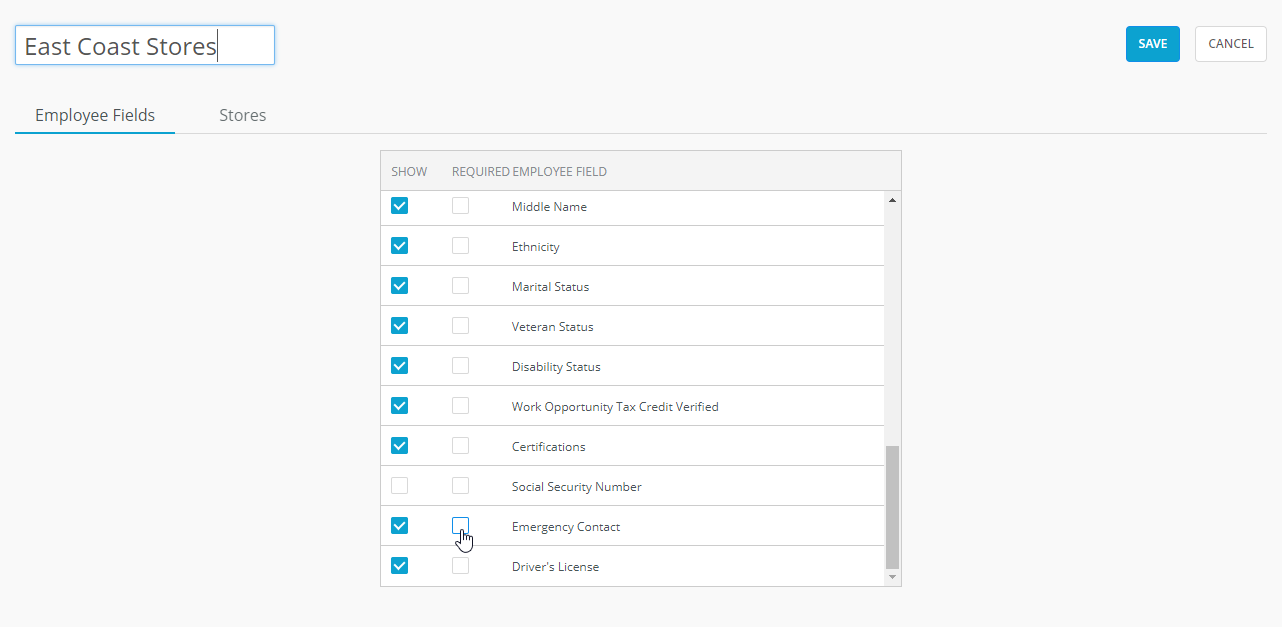Screen dimensions: 1282x627
Task: Toggle Show checkbox for Disability Status
Action: (x=399, y=365)
